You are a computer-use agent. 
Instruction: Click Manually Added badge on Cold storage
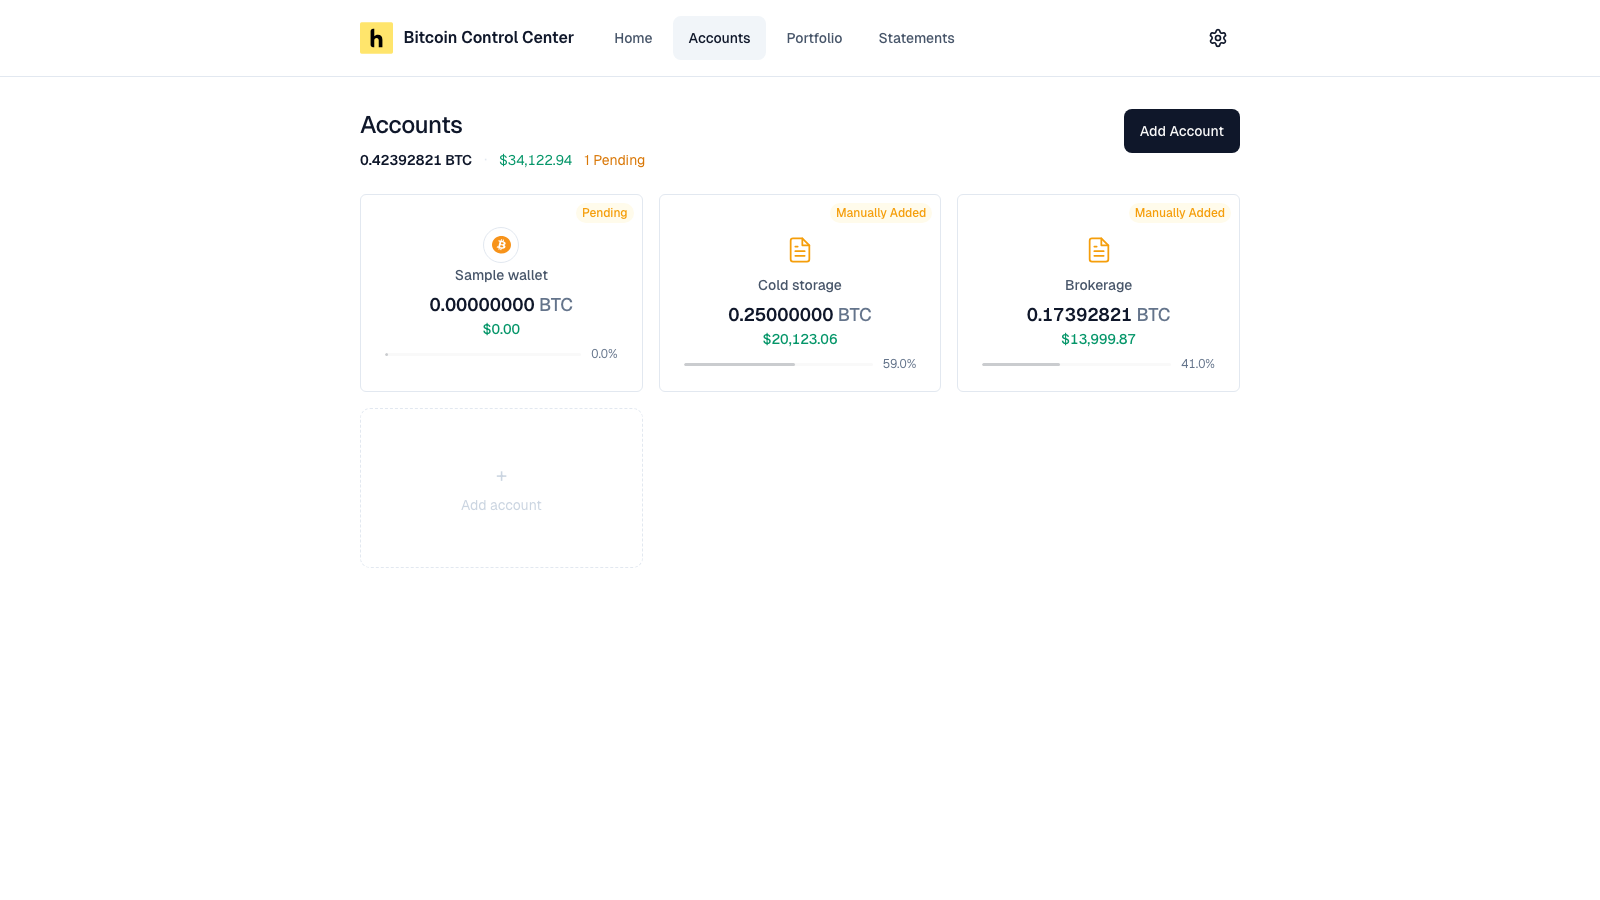881,213
